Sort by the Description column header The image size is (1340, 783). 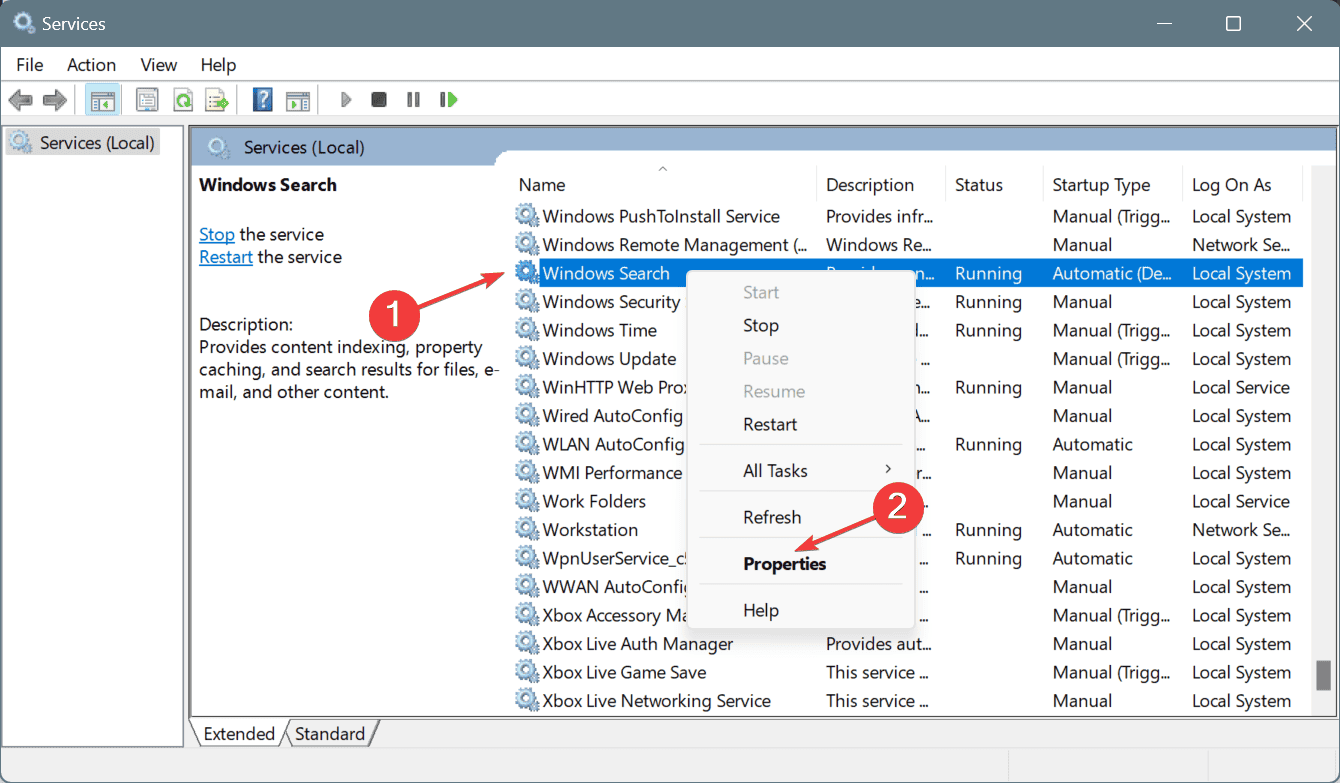881,185
